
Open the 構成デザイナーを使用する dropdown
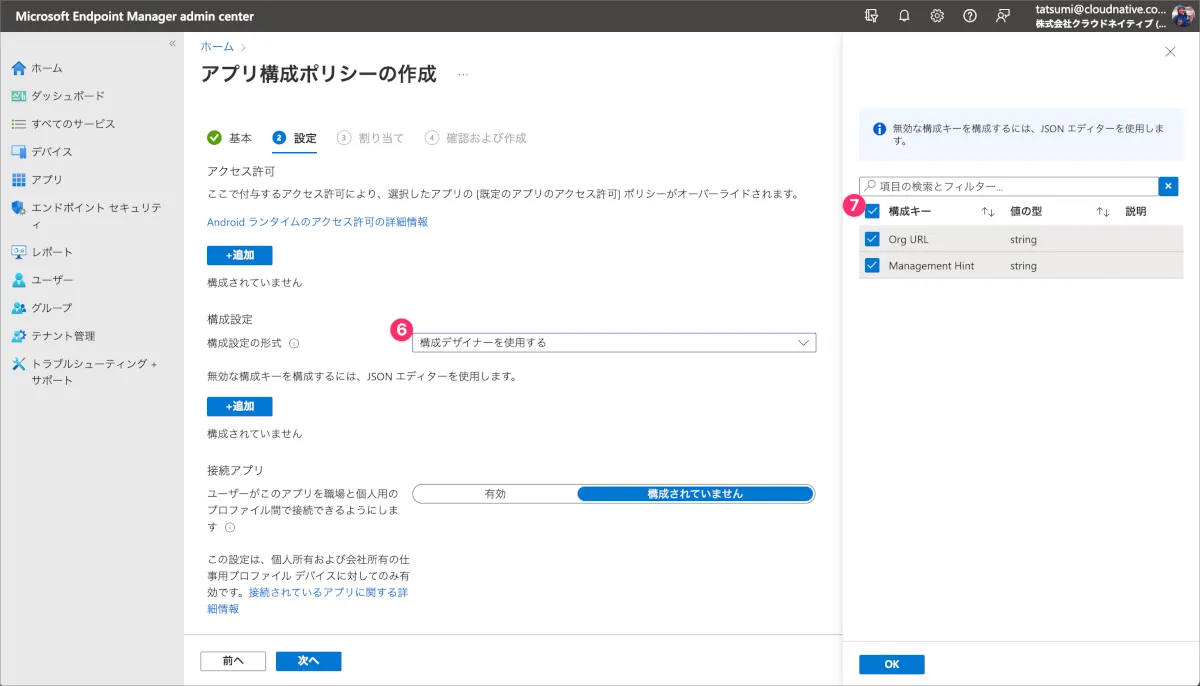click(614, 343)
